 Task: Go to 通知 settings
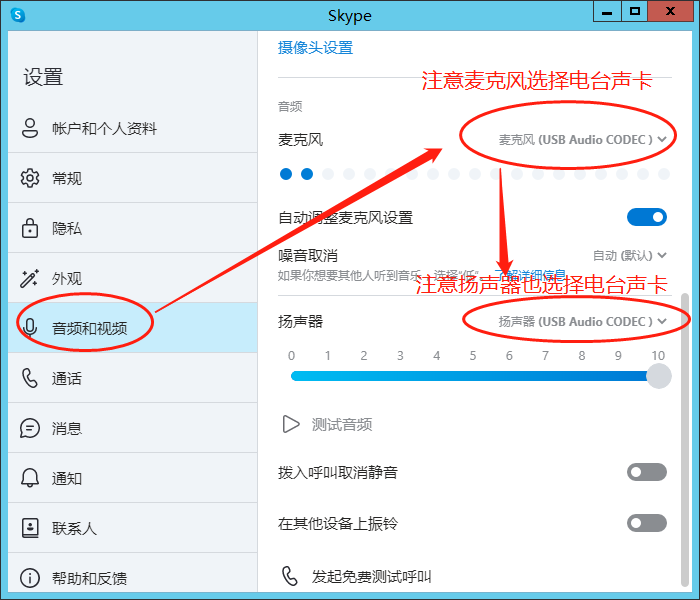click(133, 478)
